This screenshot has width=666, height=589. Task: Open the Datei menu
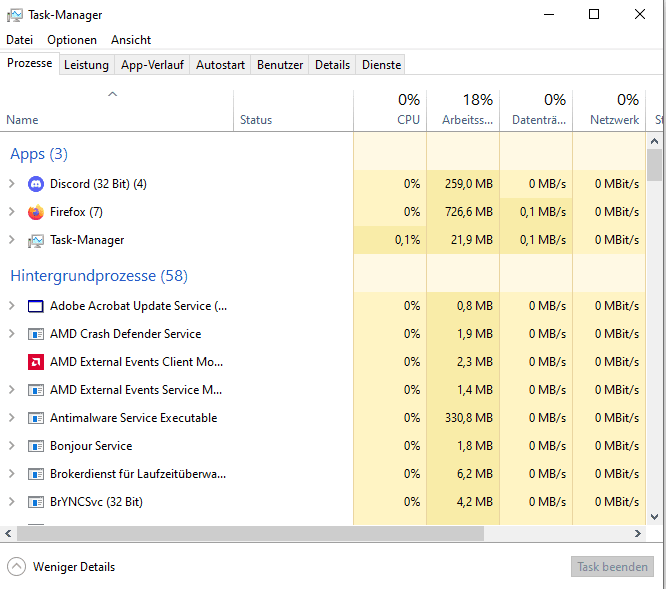tap(20, 40)
